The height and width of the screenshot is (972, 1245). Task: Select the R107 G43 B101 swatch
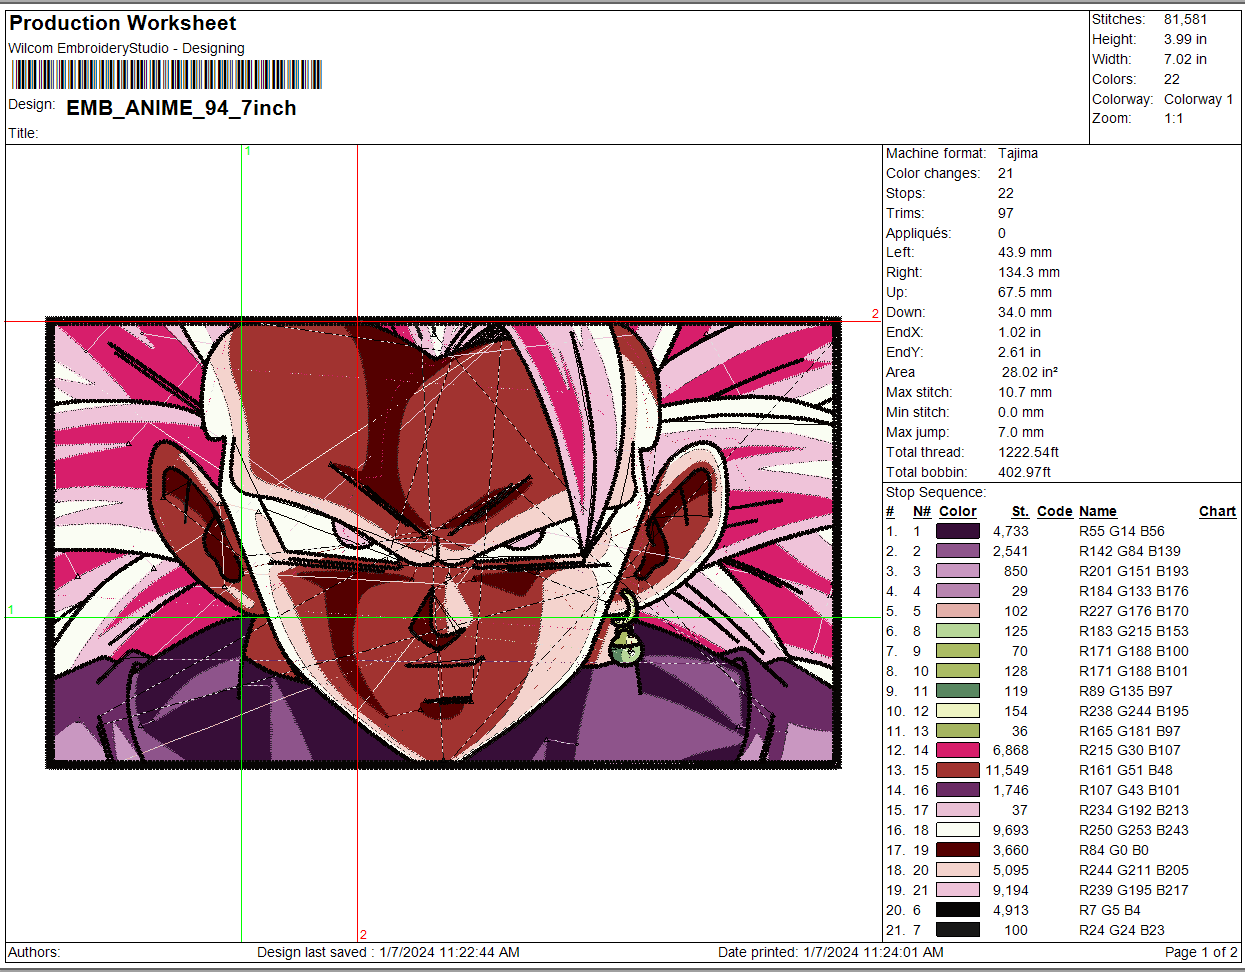pos(958,790)
